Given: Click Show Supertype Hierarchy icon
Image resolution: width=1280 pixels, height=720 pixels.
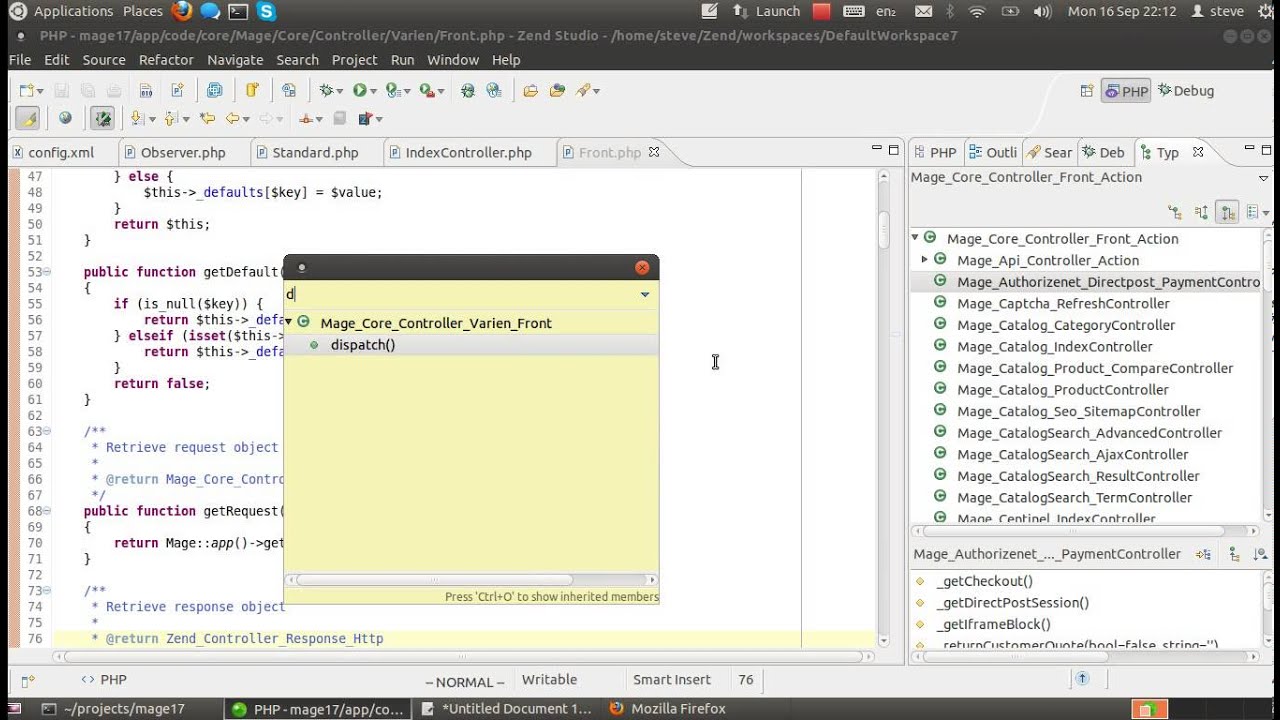Looking at the screenshot, I should pos(1202,212).
